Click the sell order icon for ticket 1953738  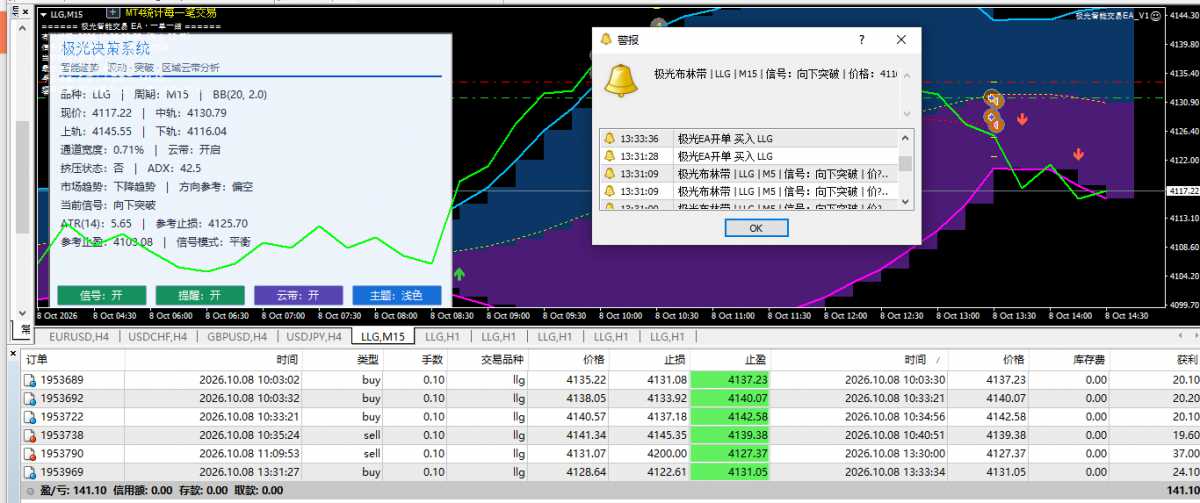30,435
